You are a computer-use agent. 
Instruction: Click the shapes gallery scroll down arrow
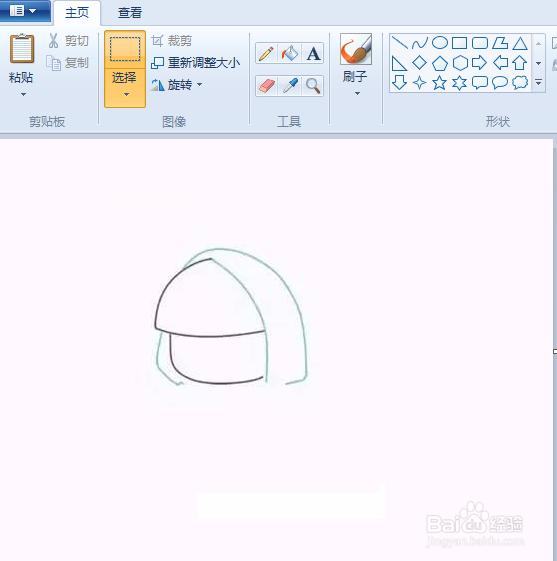[538, 63]
